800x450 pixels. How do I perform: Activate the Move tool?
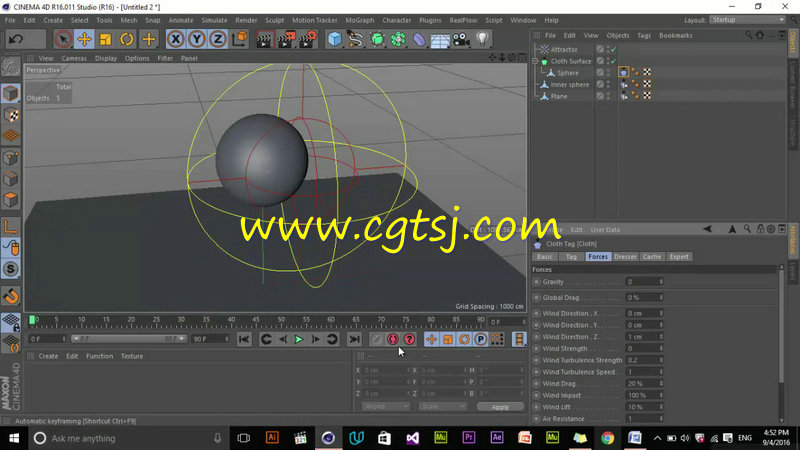click(x=84, y=39)
